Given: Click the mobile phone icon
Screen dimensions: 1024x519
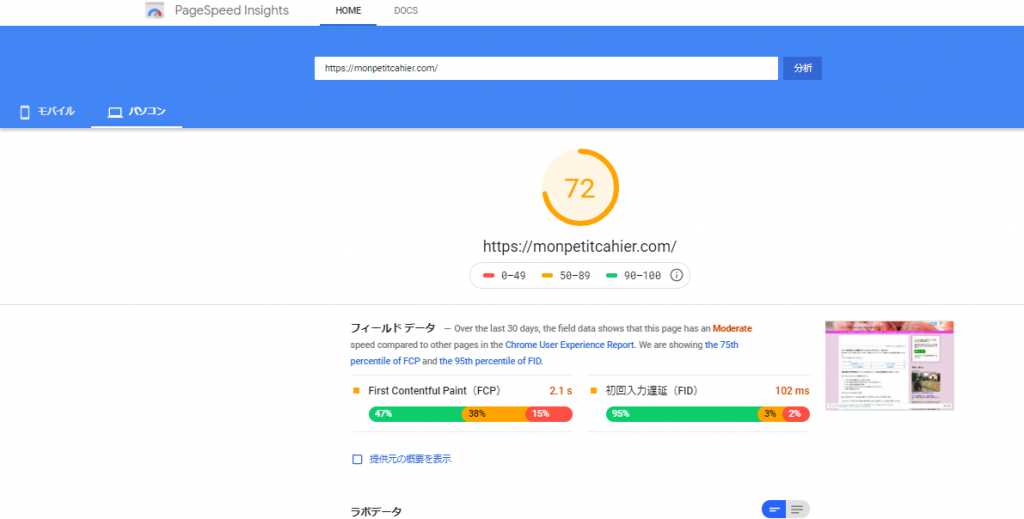Looking at the screenshot, I should (x=25, y=112).
